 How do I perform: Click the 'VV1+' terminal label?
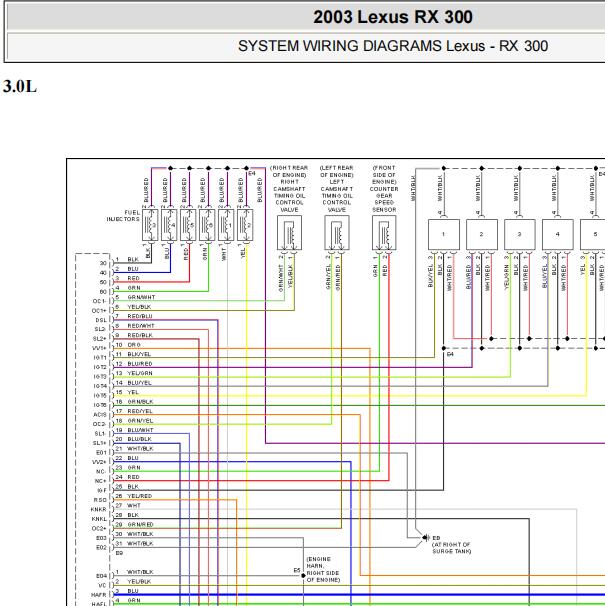tap(99, 348)
